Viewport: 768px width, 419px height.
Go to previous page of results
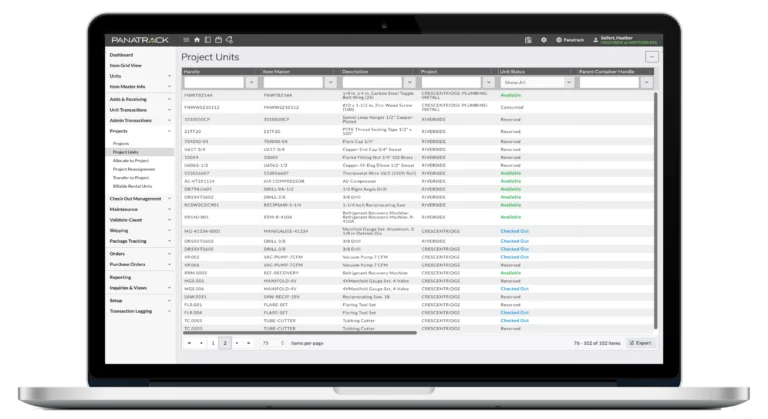coord(201,343)
